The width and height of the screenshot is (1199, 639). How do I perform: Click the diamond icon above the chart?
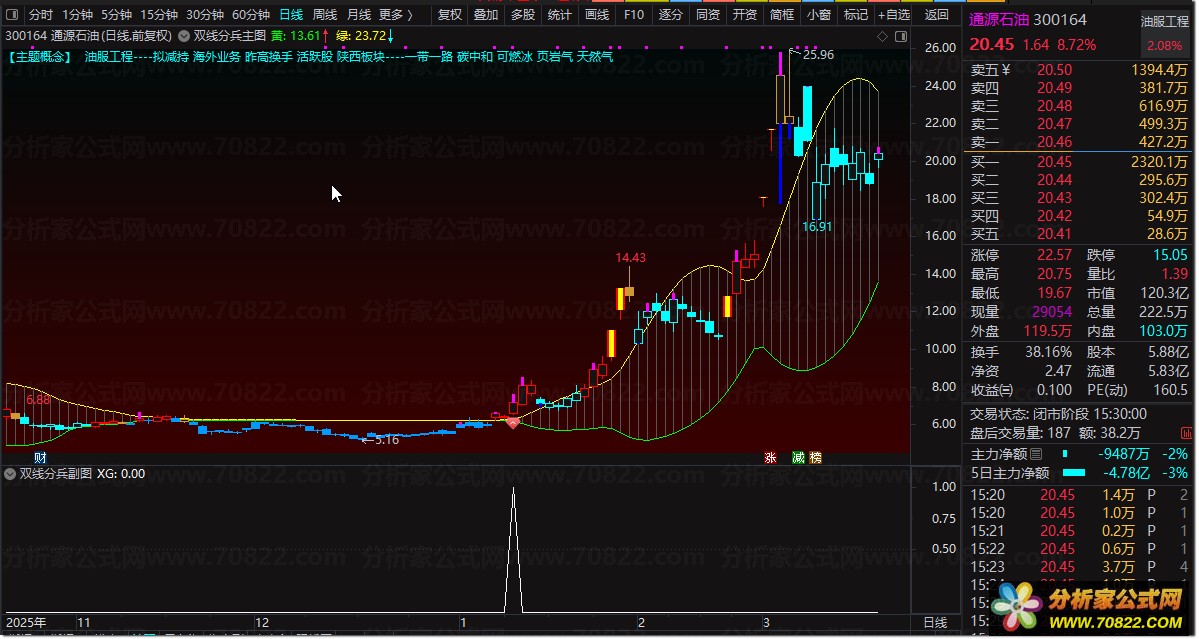[882, 36]
